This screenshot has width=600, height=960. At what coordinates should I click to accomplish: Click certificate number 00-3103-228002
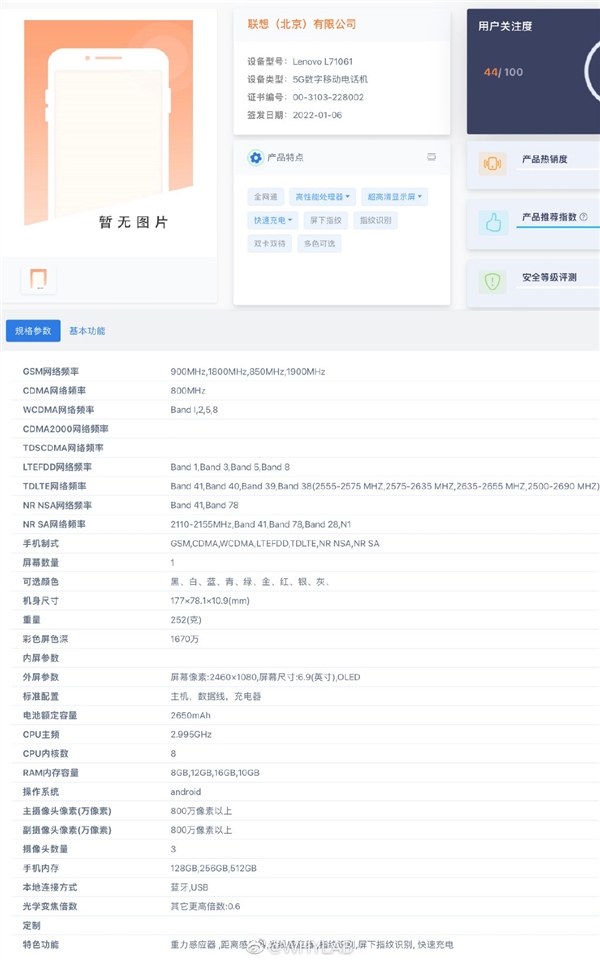(328, 97)
